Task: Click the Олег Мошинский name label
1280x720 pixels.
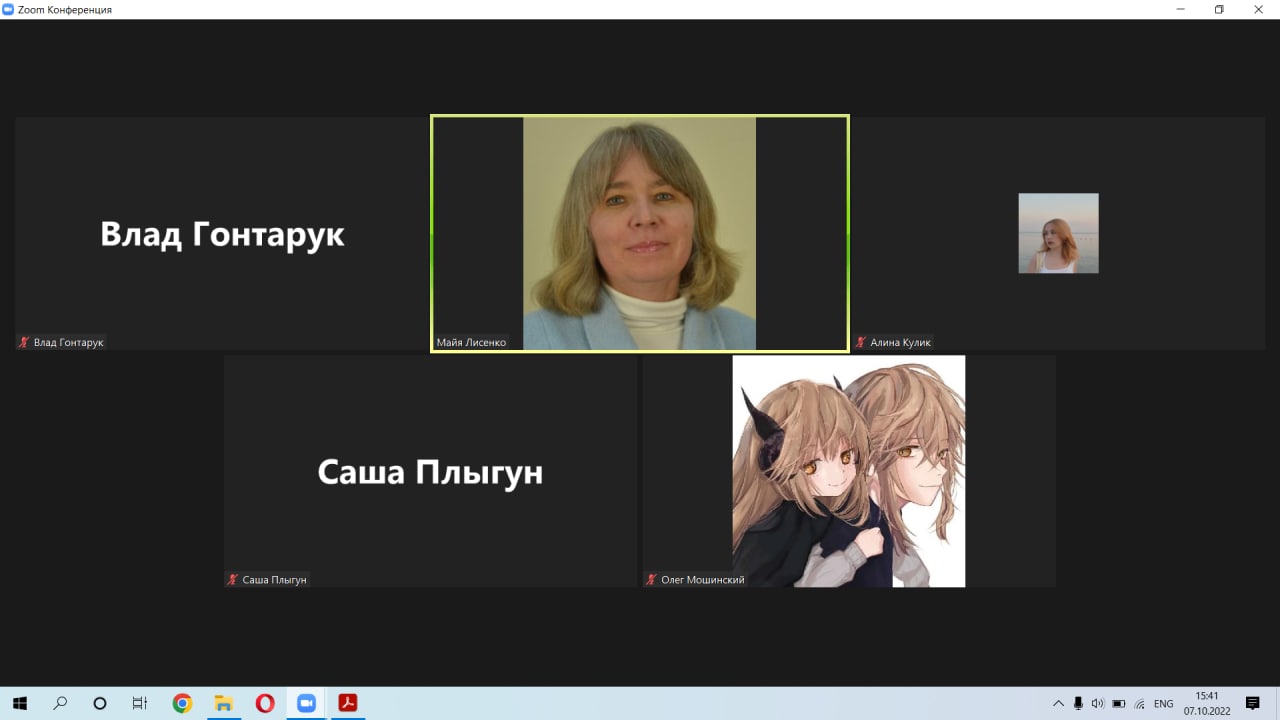Action: pos(703,579)
